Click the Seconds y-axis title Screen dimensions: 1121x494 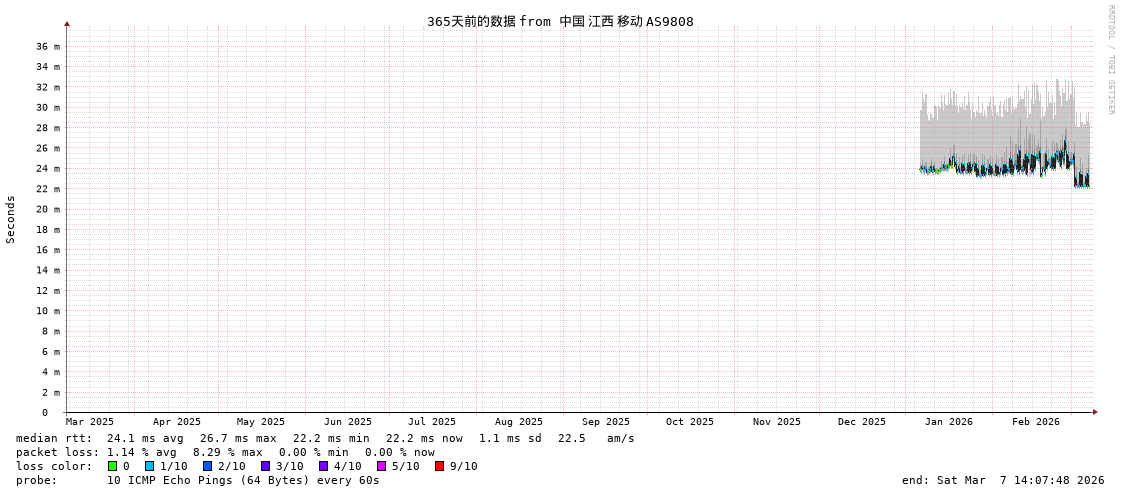[x=11, y=219]
